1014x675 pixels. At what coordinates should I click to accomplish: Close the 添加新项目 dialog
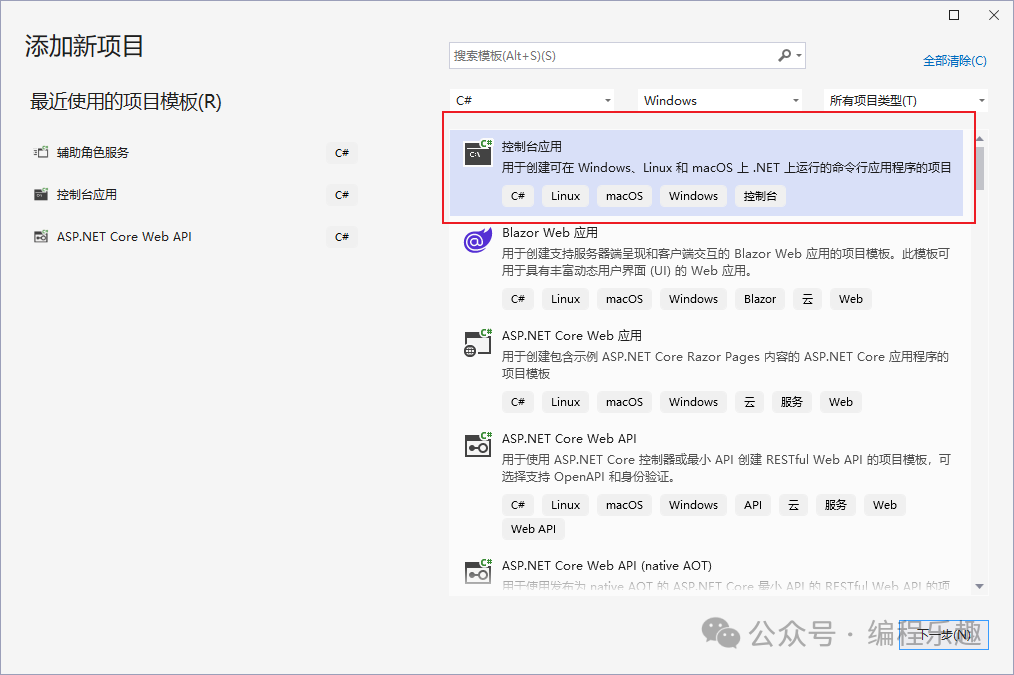point(994,15)
